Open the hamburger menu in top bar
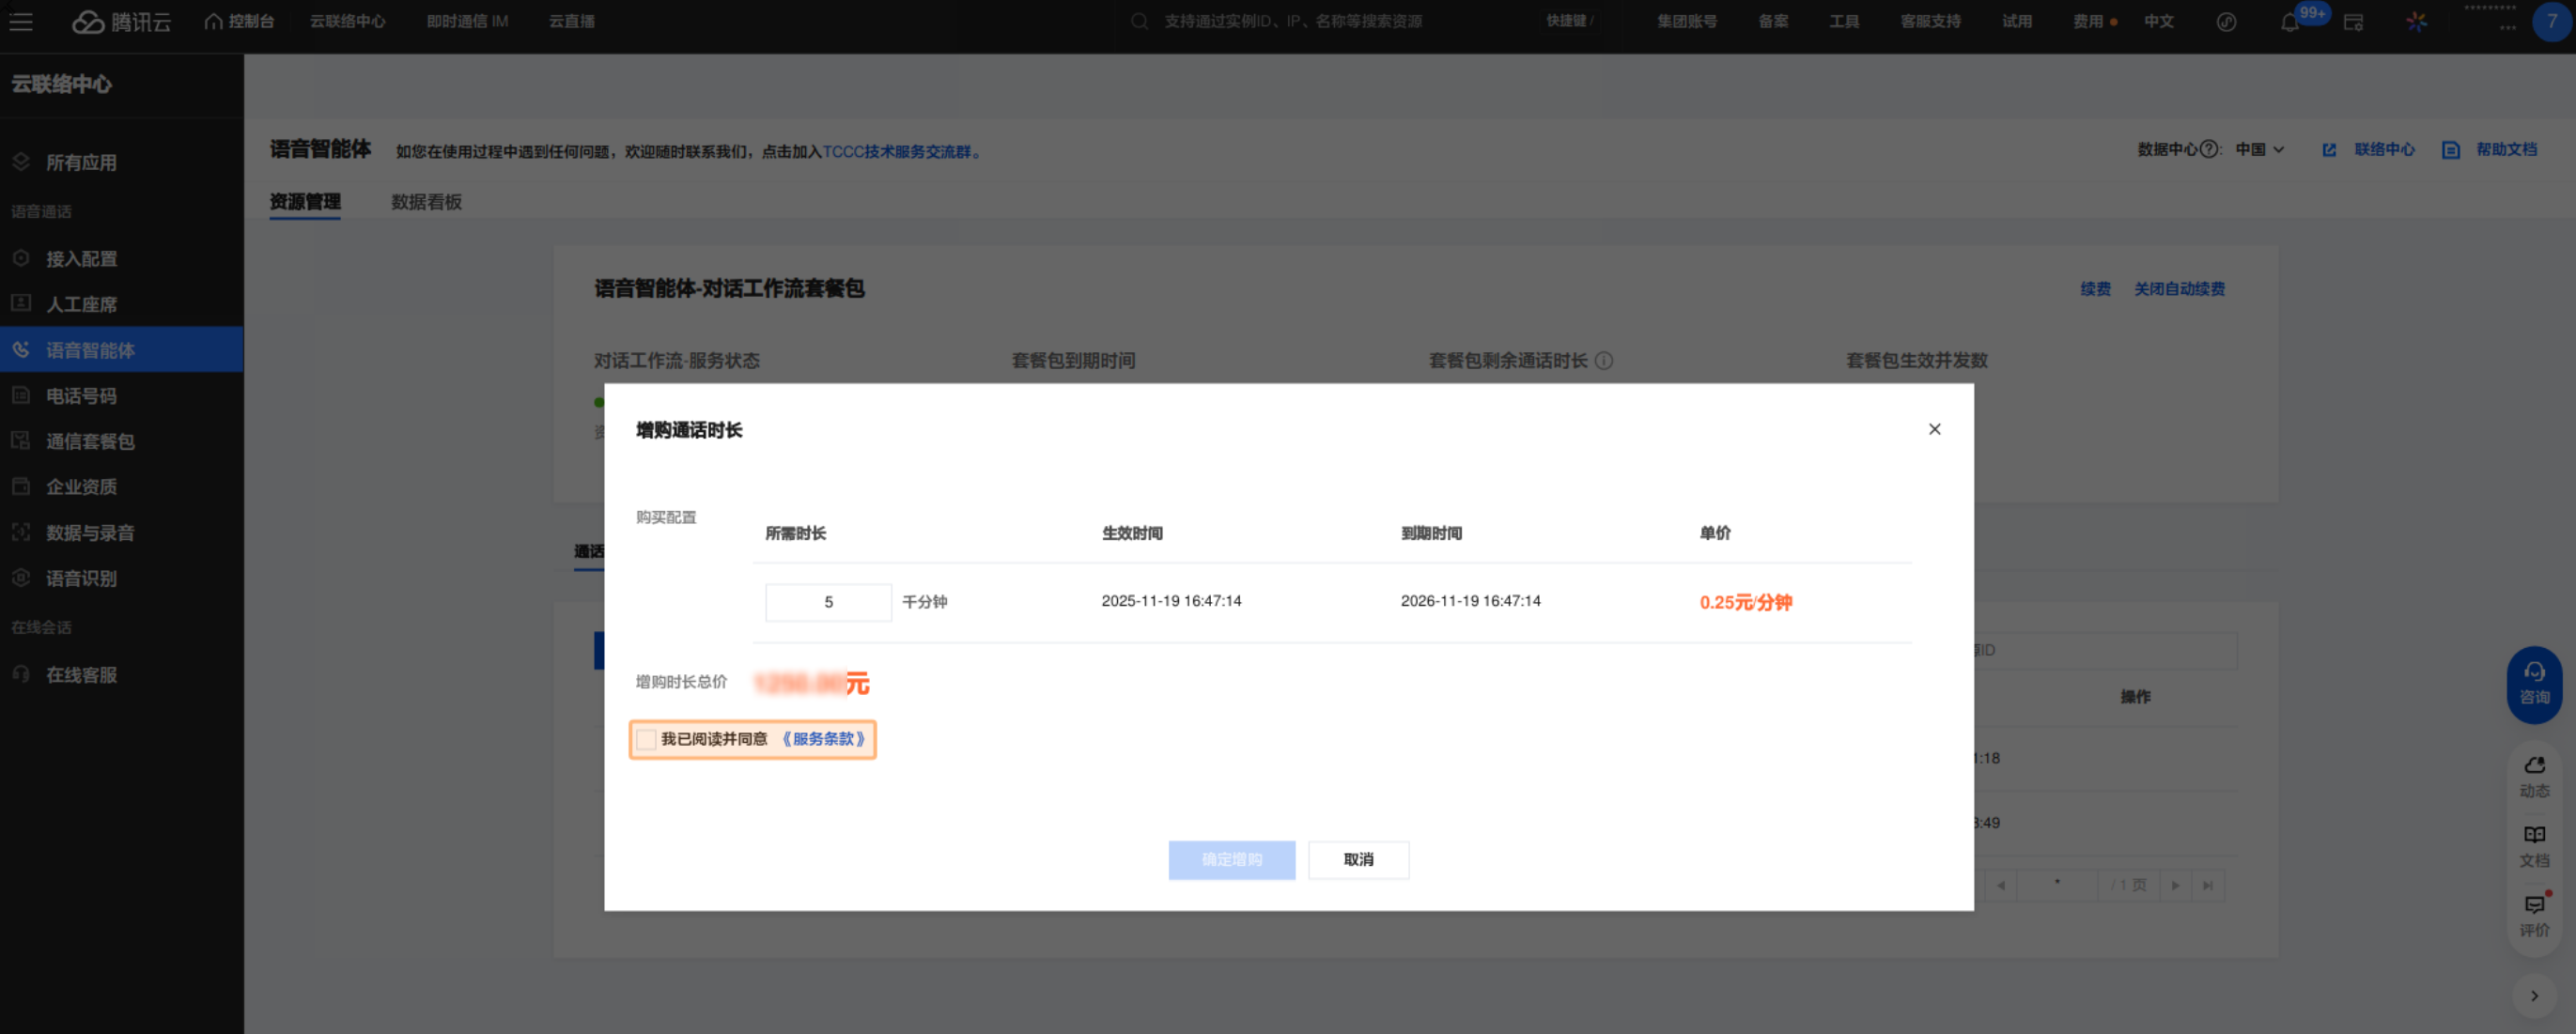Image resolution: width=2576 pixels, height=1034 pixels. click(21, 22)
